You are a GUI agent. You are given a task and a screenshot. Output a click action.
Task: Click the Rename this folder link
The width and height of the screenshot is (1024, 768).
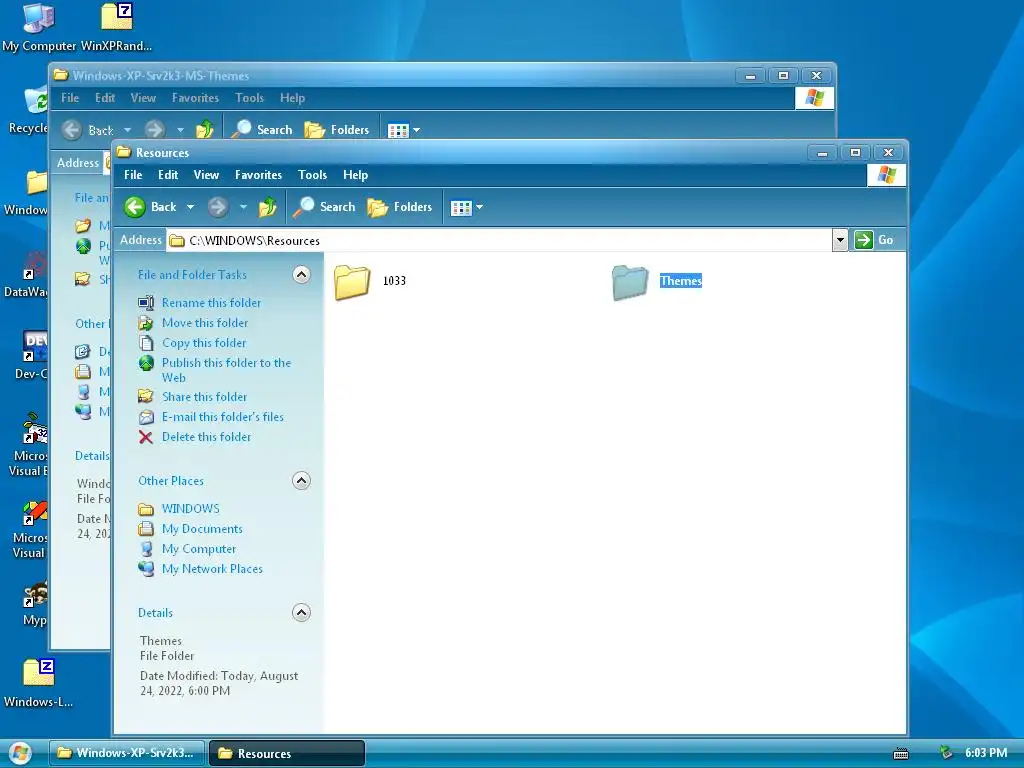click(212, 303)
